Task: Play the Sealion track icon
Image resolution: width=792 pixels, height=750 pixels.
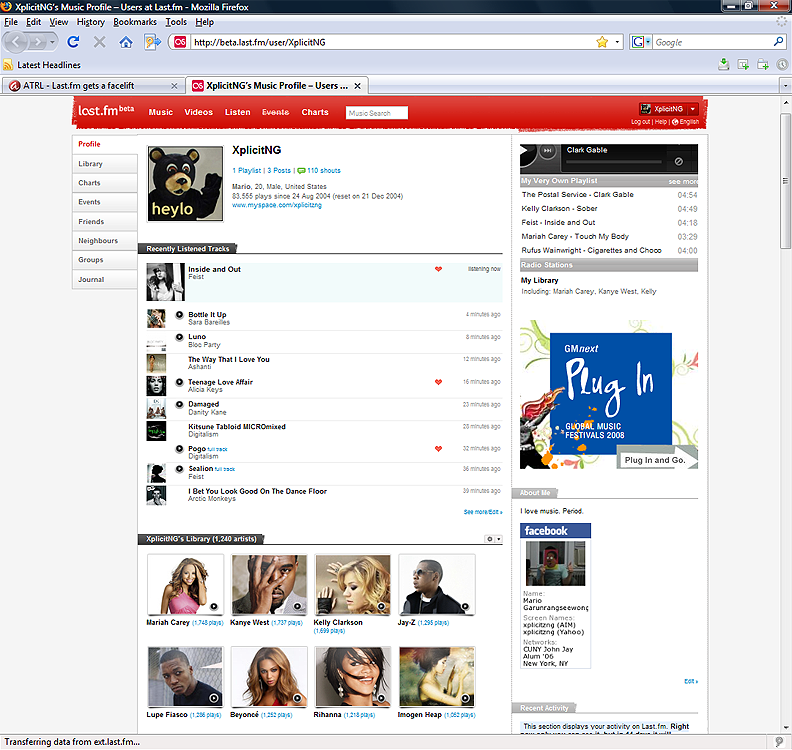Action: [x=179, y=469]
